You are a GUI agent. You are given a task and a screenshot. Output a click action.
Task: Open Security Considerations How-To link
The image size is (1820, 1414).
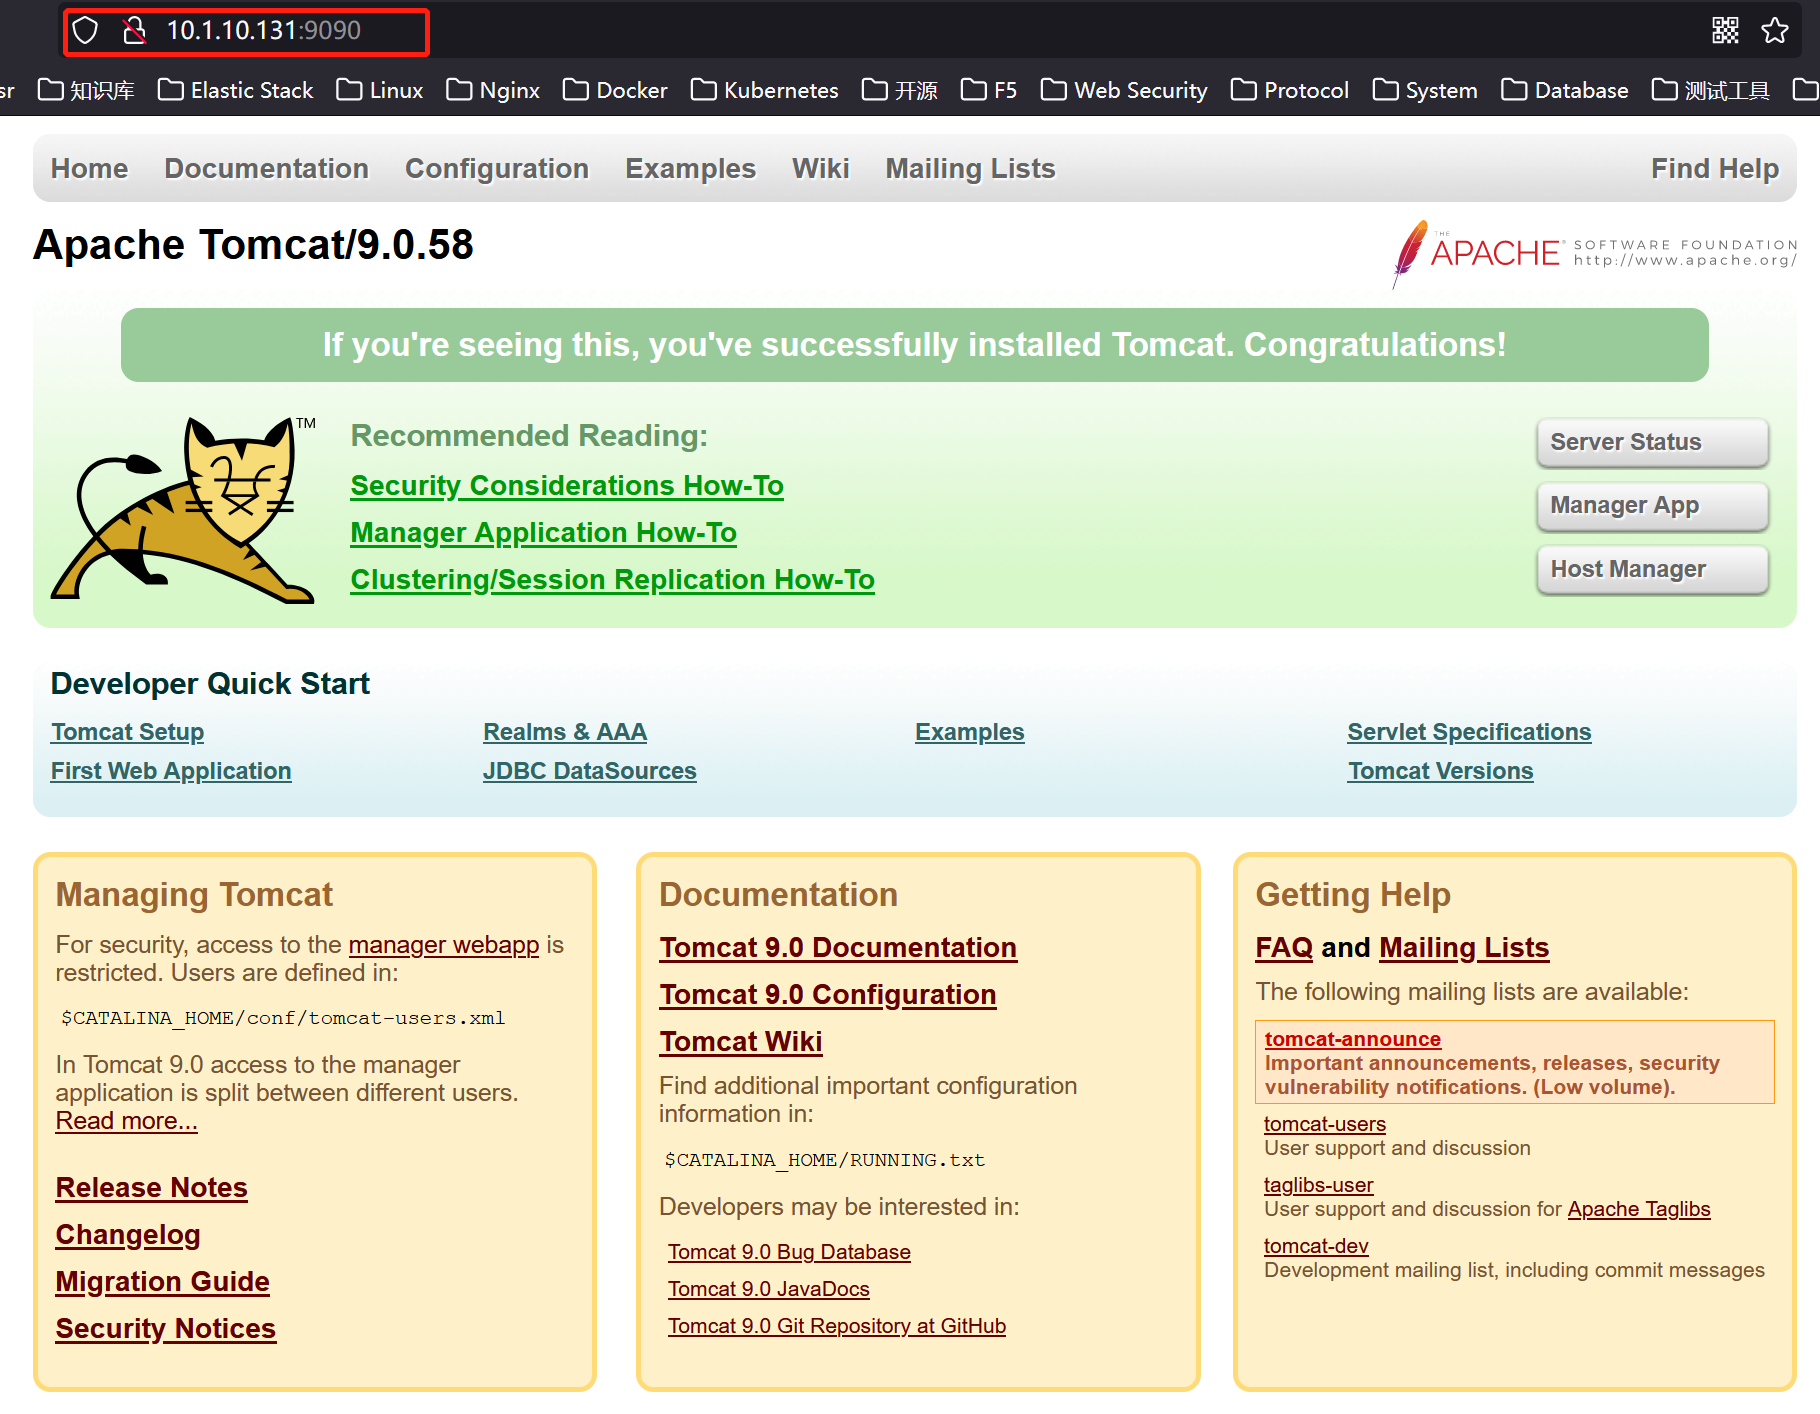tap(567, 486)
